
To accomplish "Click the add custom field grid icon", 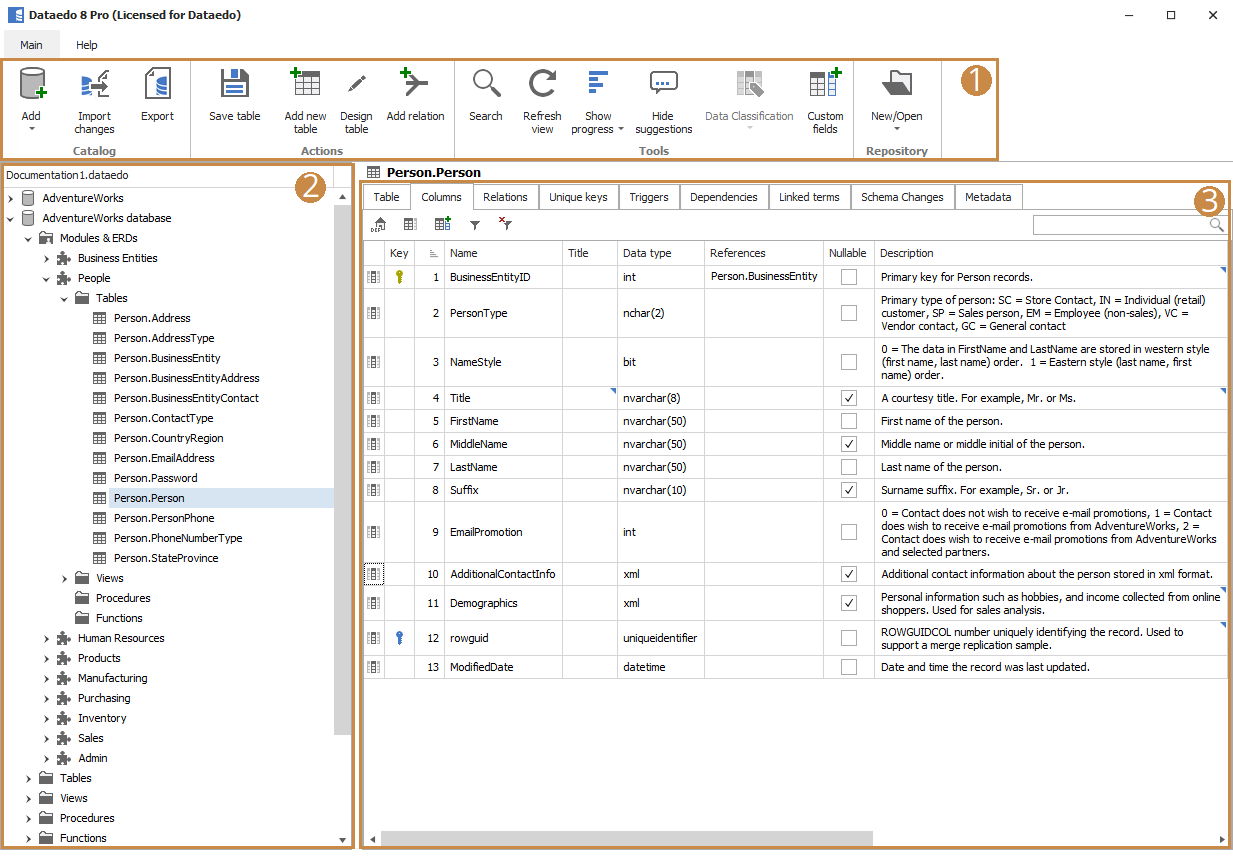I will point(442,225).
